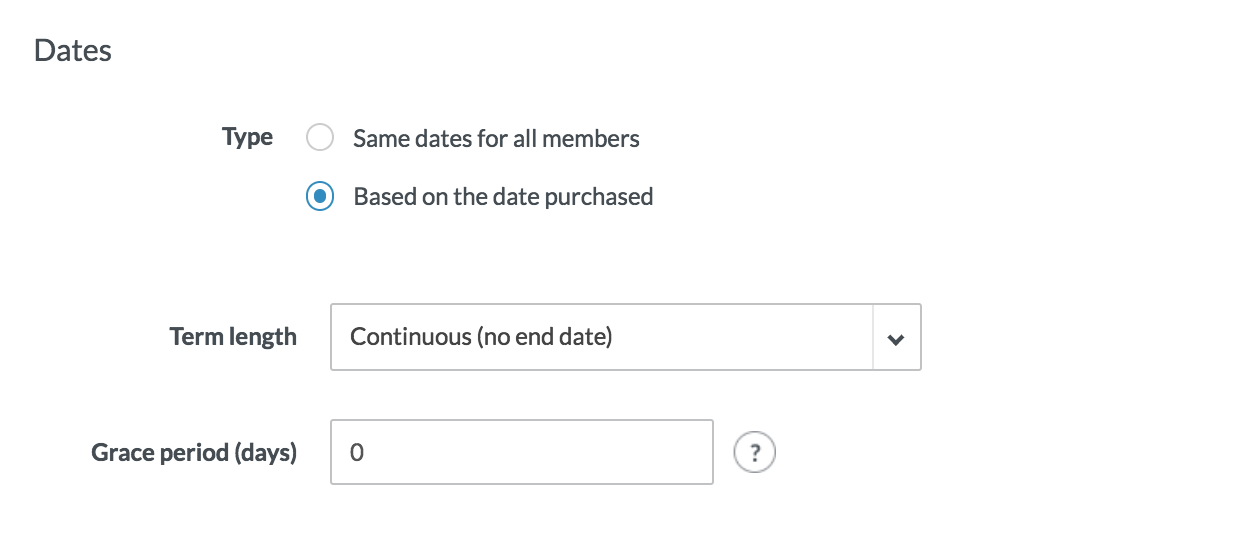Open the Term length dropdown
This screenshot has width=1250, height=550.
625,338
